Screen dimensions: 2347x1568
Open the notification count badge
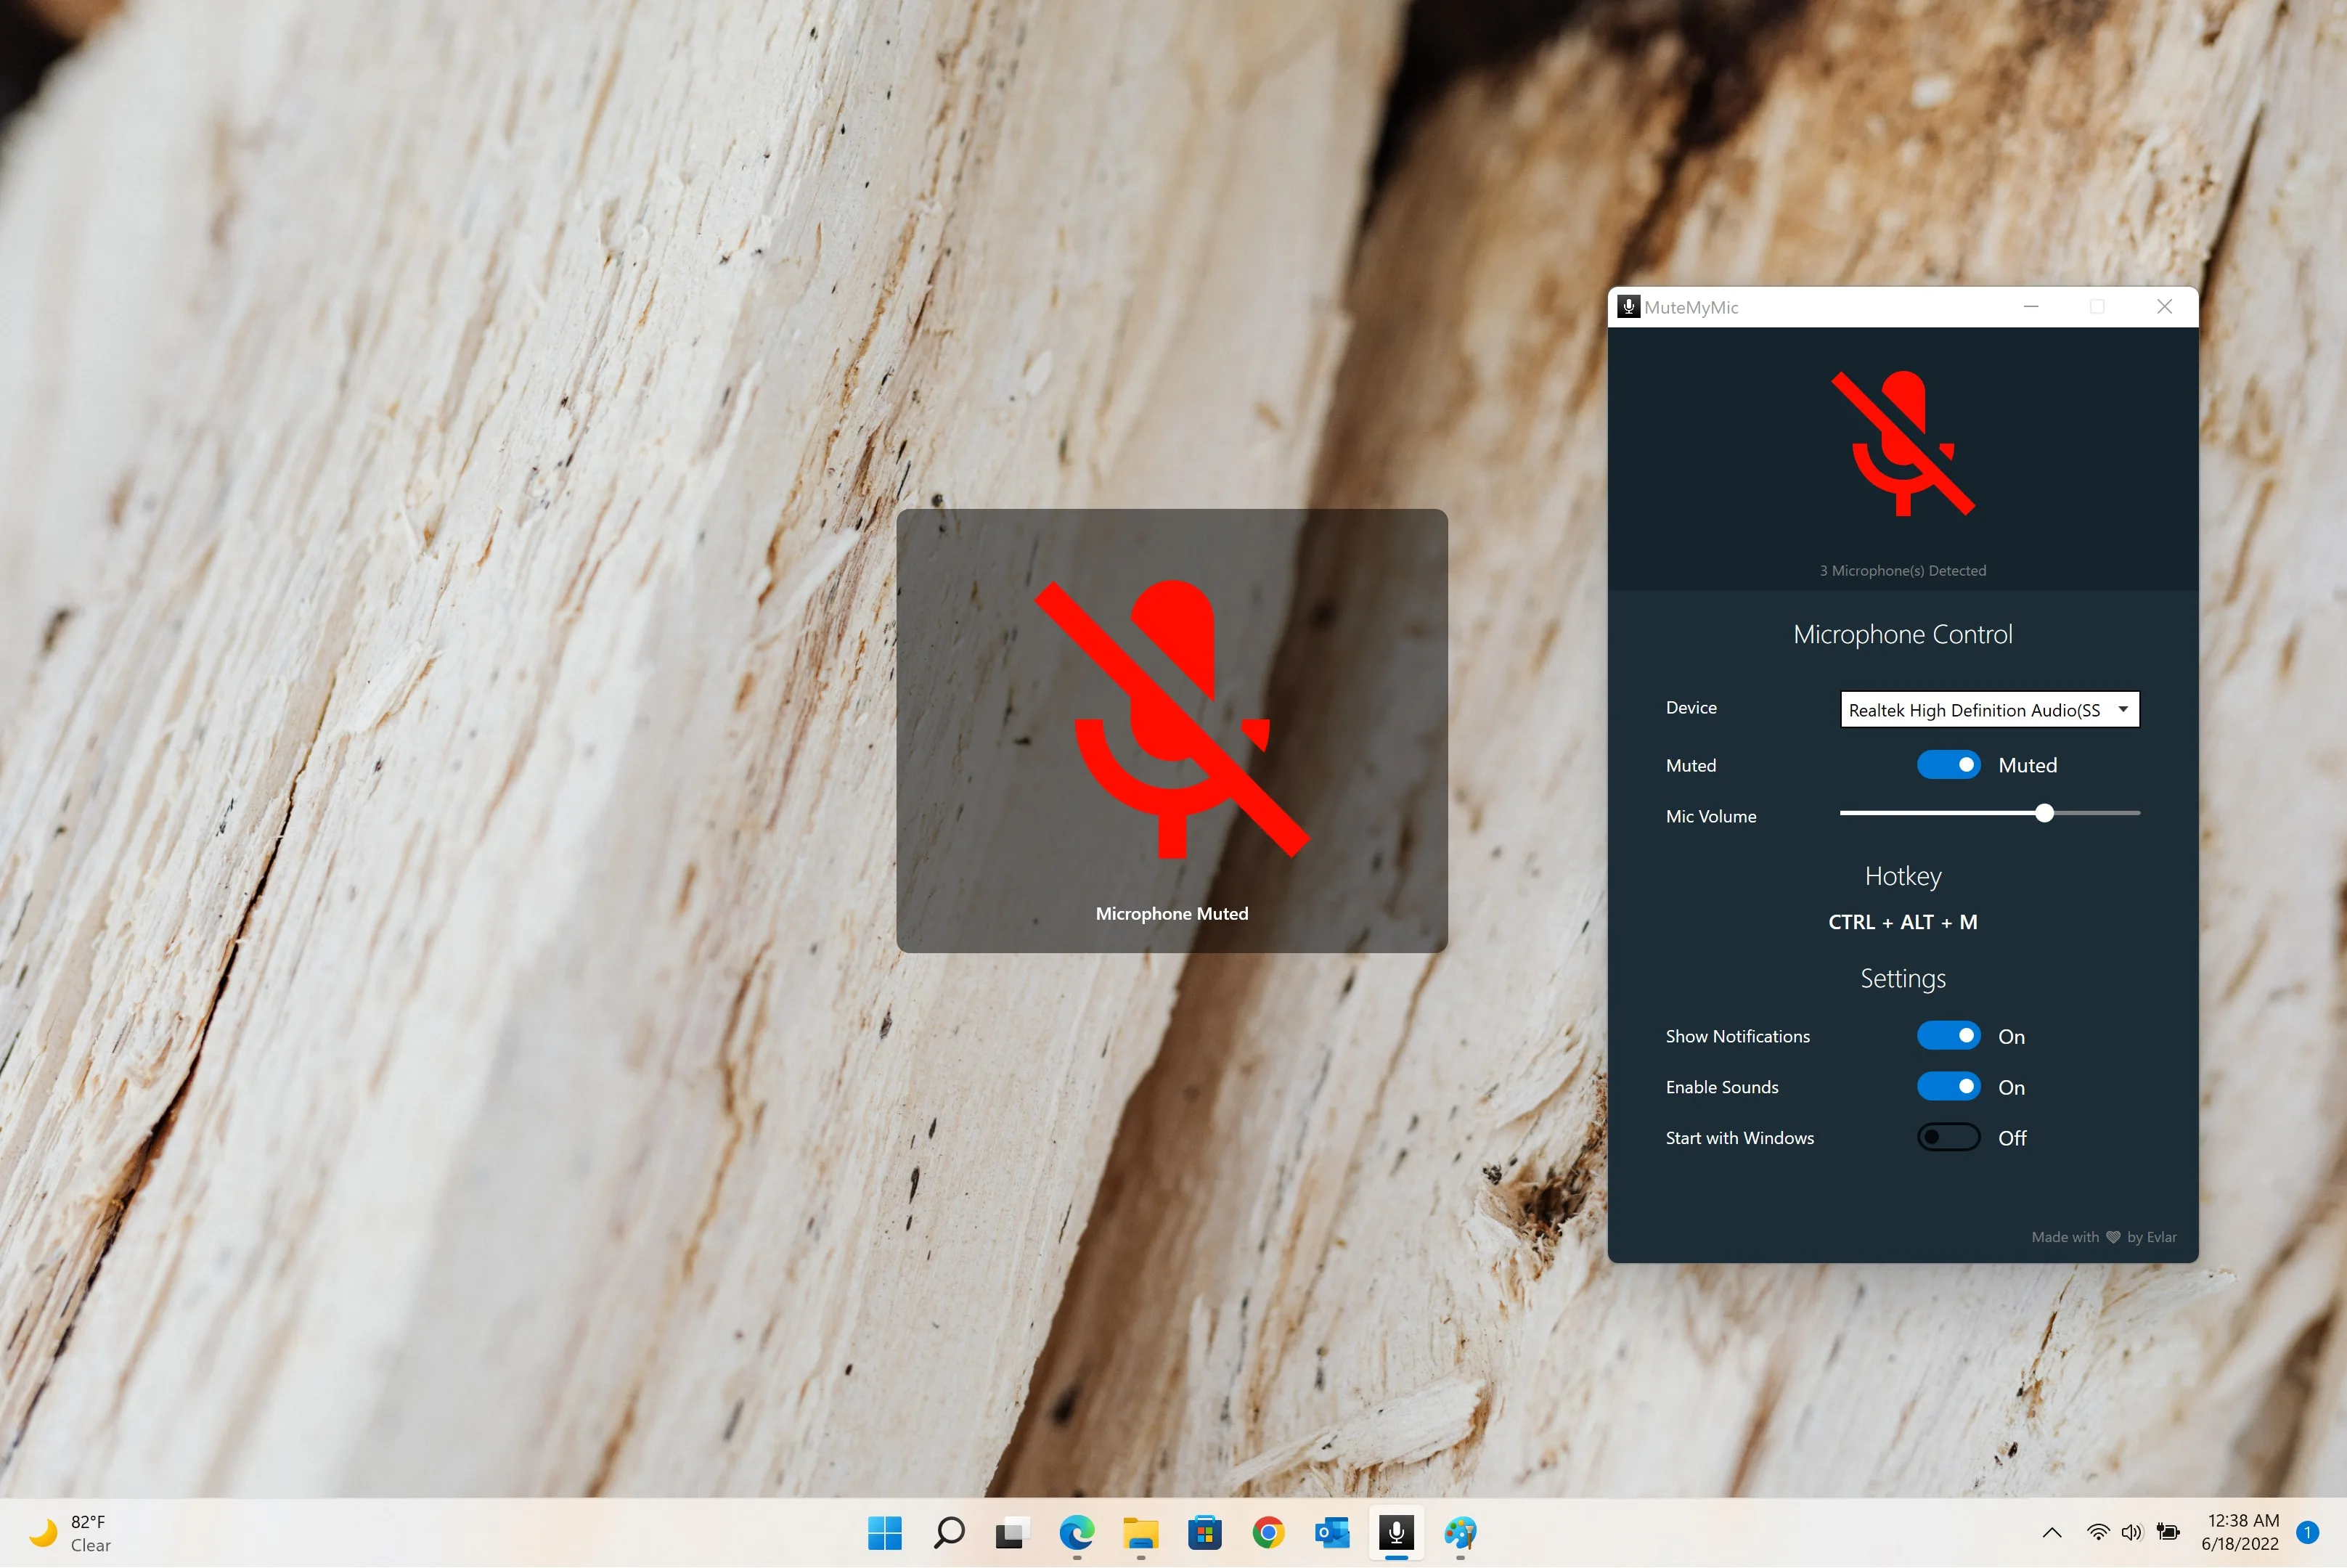click(x=2308, y=1532)
